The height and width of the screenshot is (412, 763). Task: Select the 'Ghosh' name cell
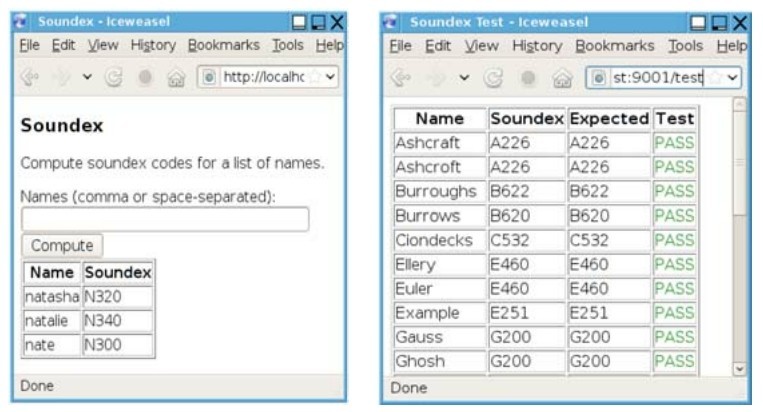[x=440, y=362]
